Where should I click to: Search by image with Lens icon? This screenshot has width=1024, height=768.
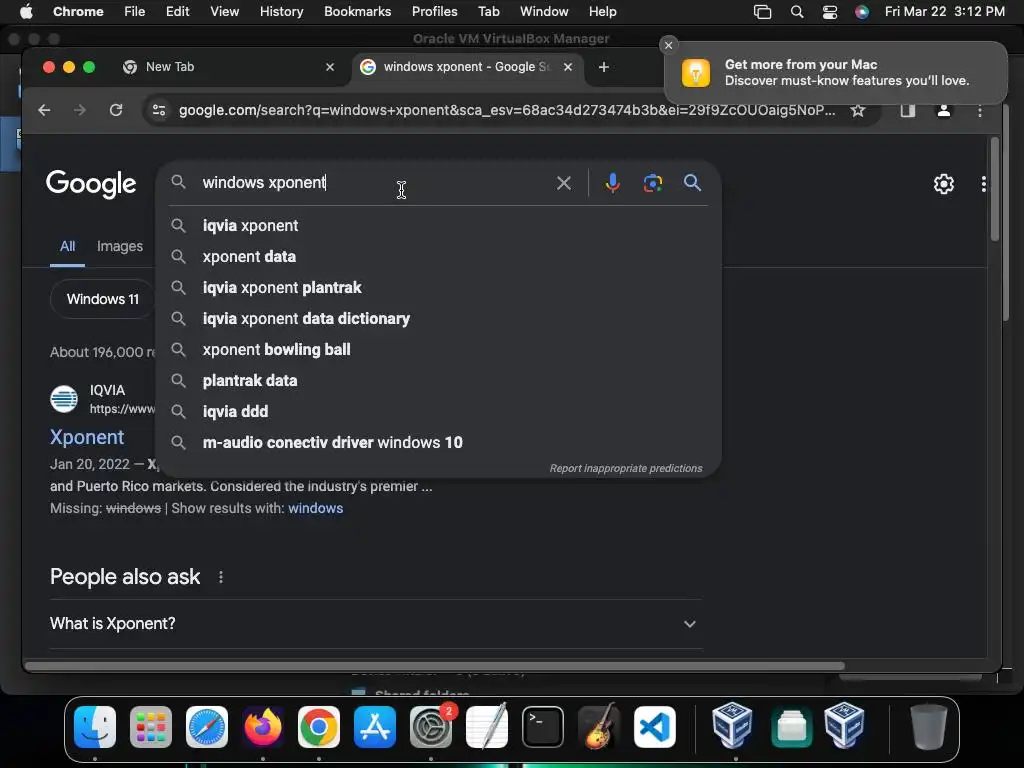pos(652,183)
